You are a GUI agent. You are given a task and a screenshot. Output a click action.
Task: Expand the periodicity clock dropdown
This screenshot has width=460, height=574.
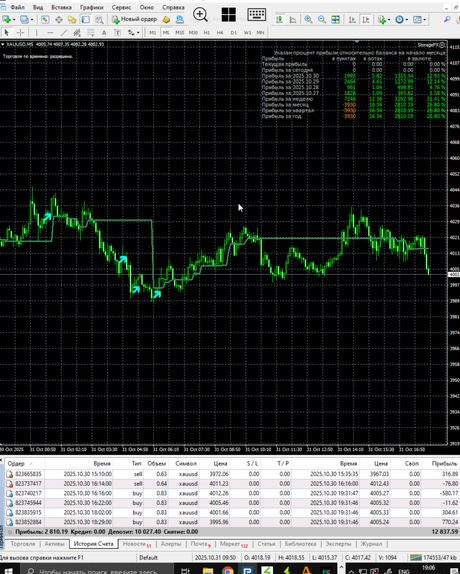pos(407,20)
